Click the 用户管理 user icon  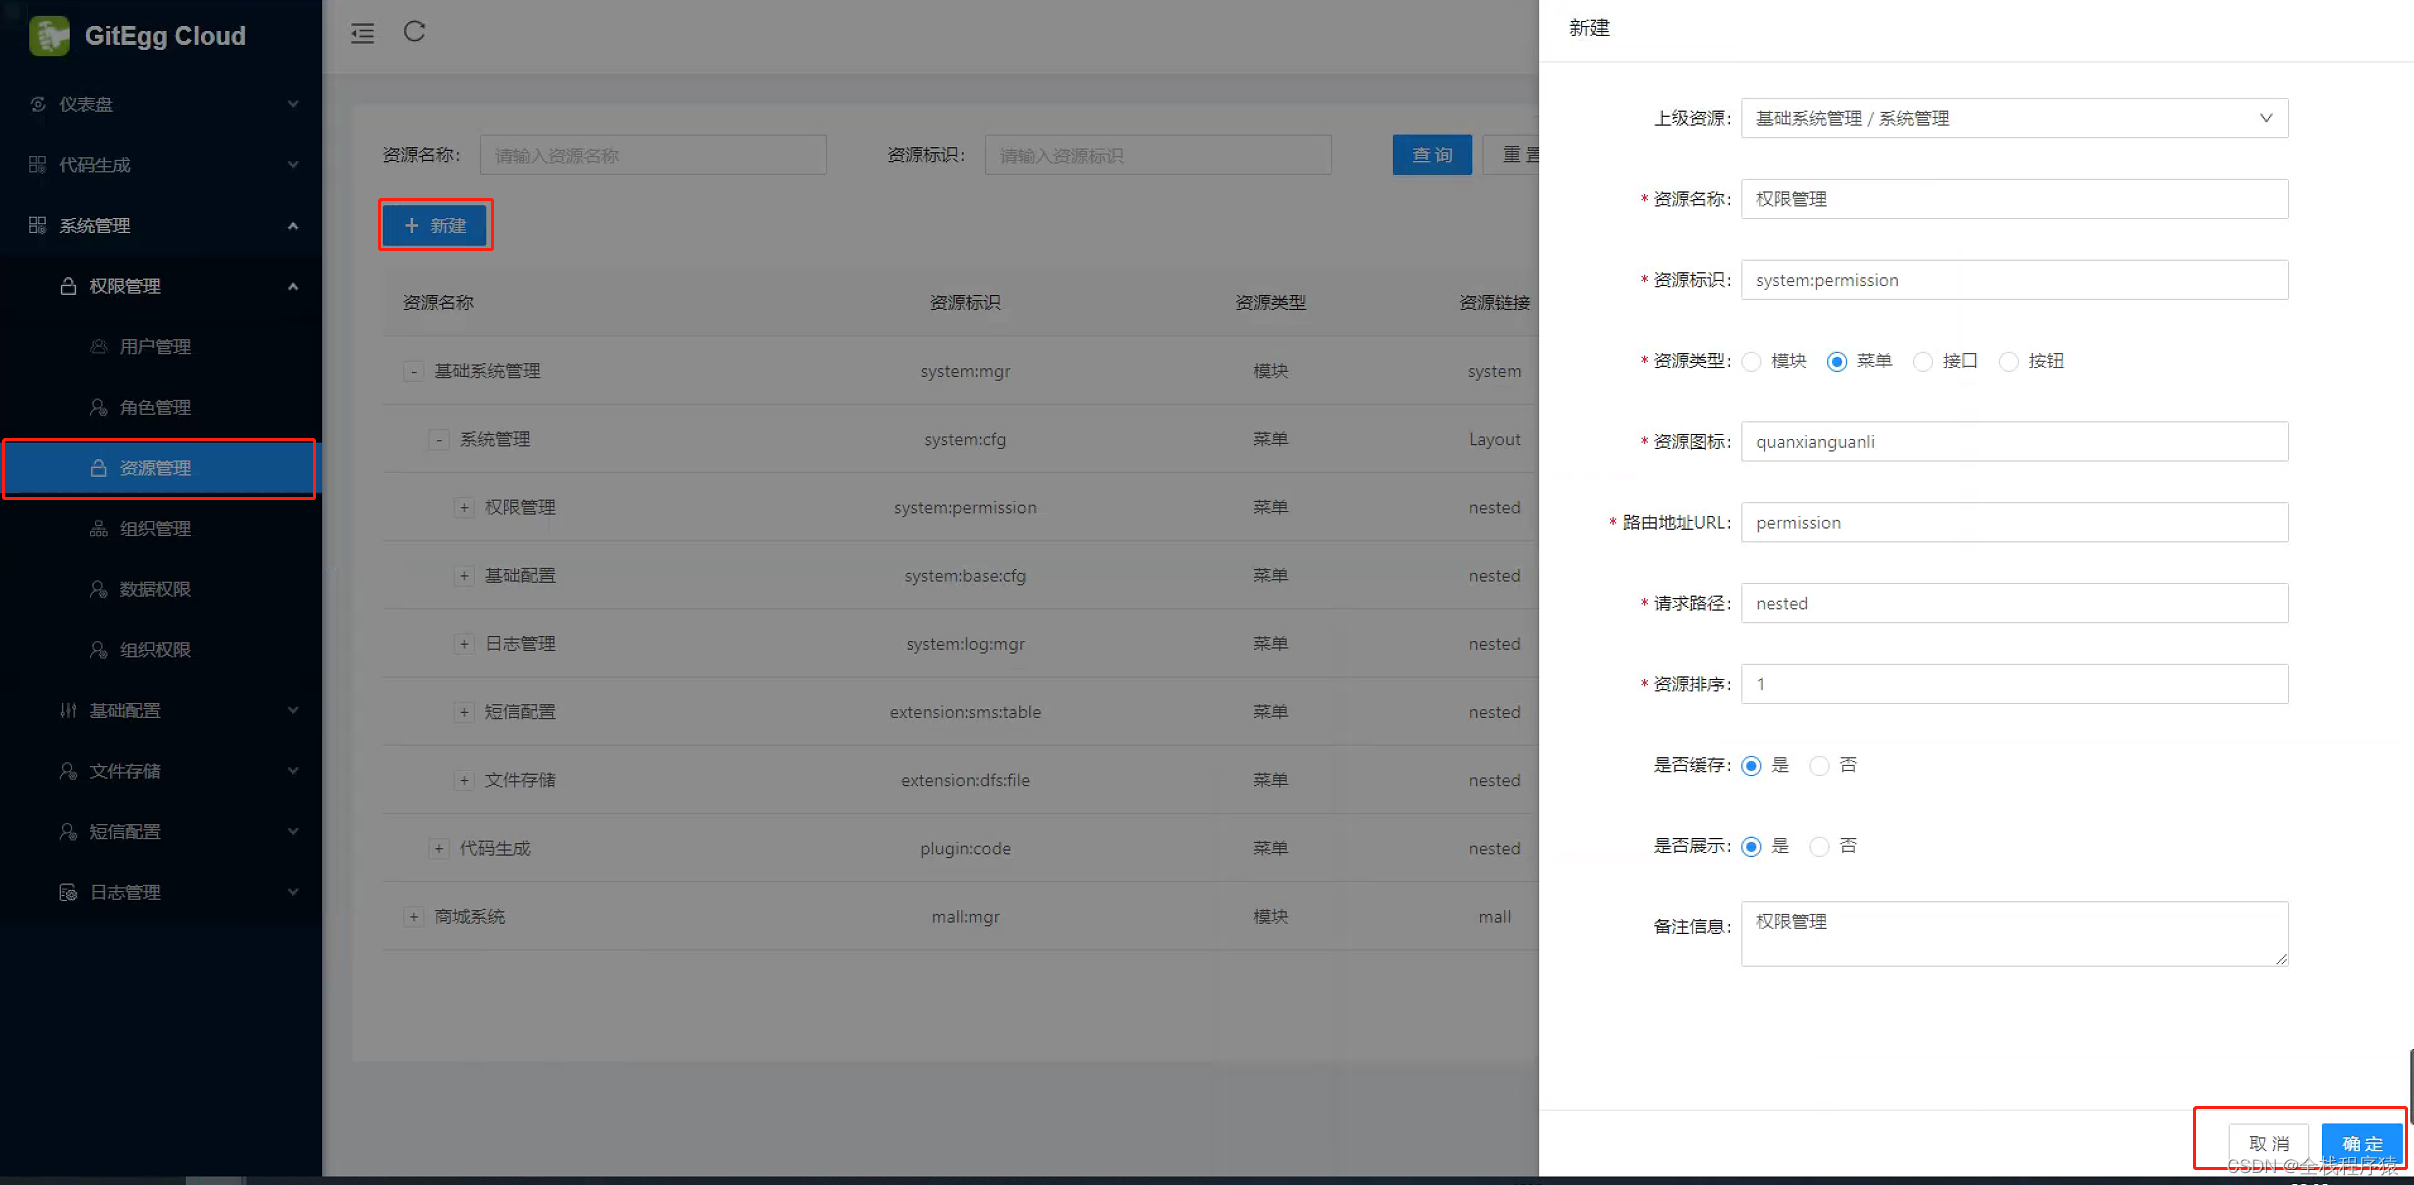tap(98, 347)
